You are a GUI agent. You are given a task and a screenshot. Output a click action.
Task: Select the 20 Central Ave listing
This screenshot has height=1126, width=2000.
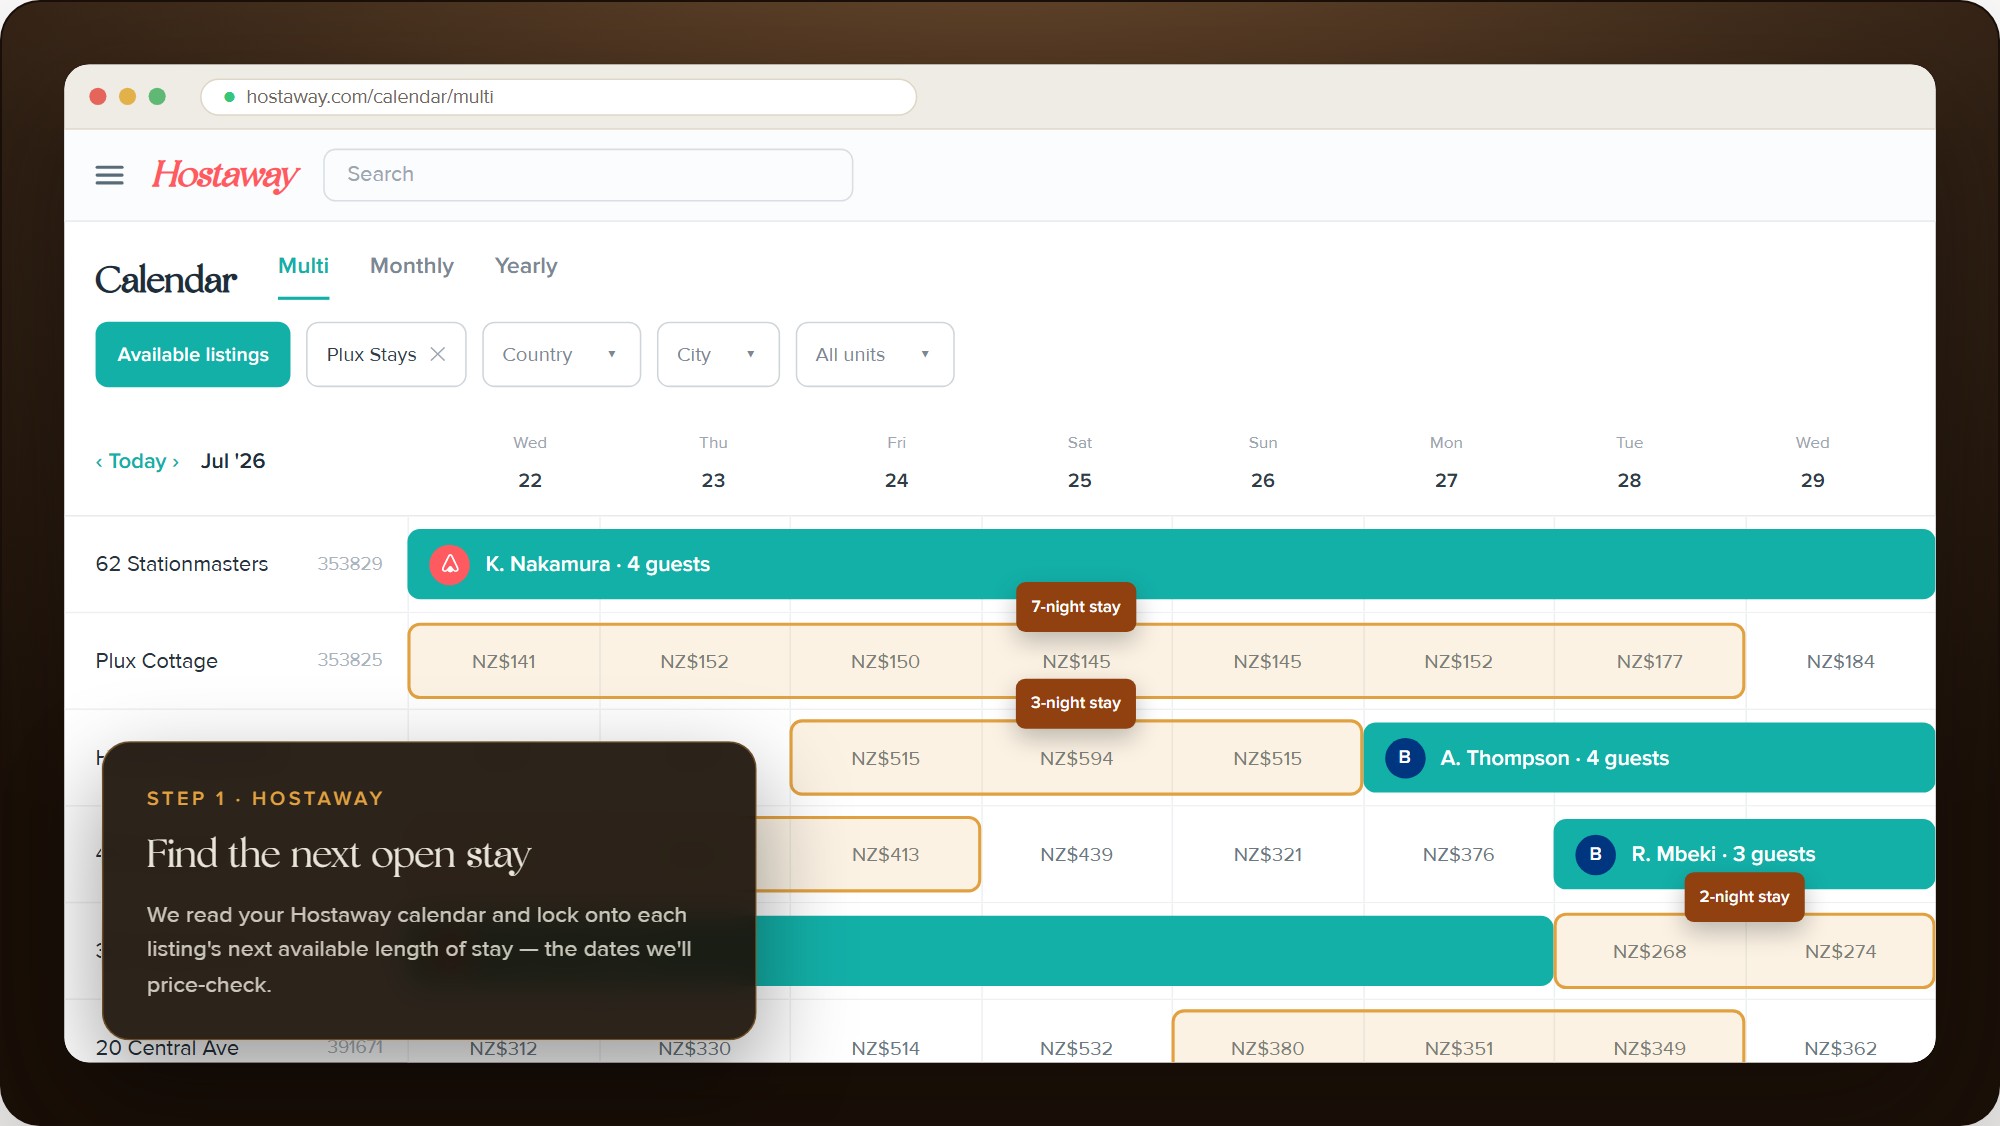(x=167, y=1048)
